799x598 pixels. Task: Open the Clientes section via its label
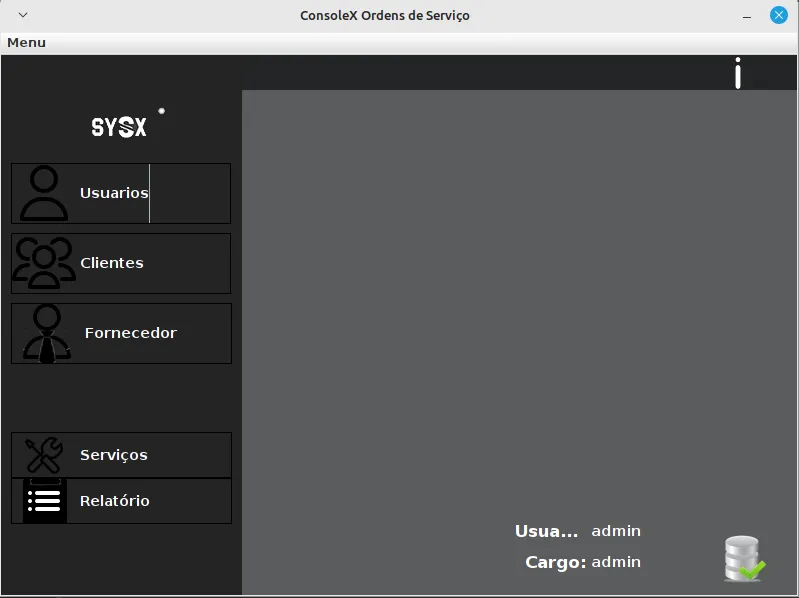tap(112, 263)
